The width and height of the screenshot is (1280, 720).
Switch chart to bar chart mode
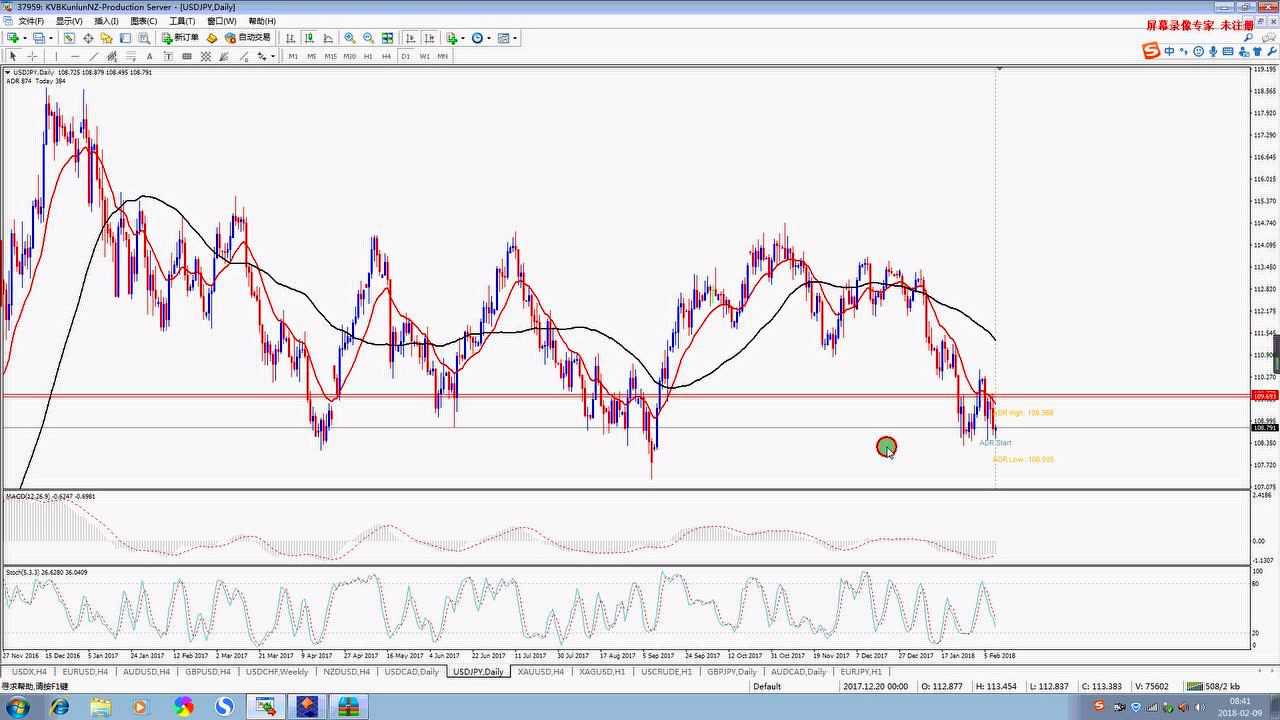coord(291,38)
